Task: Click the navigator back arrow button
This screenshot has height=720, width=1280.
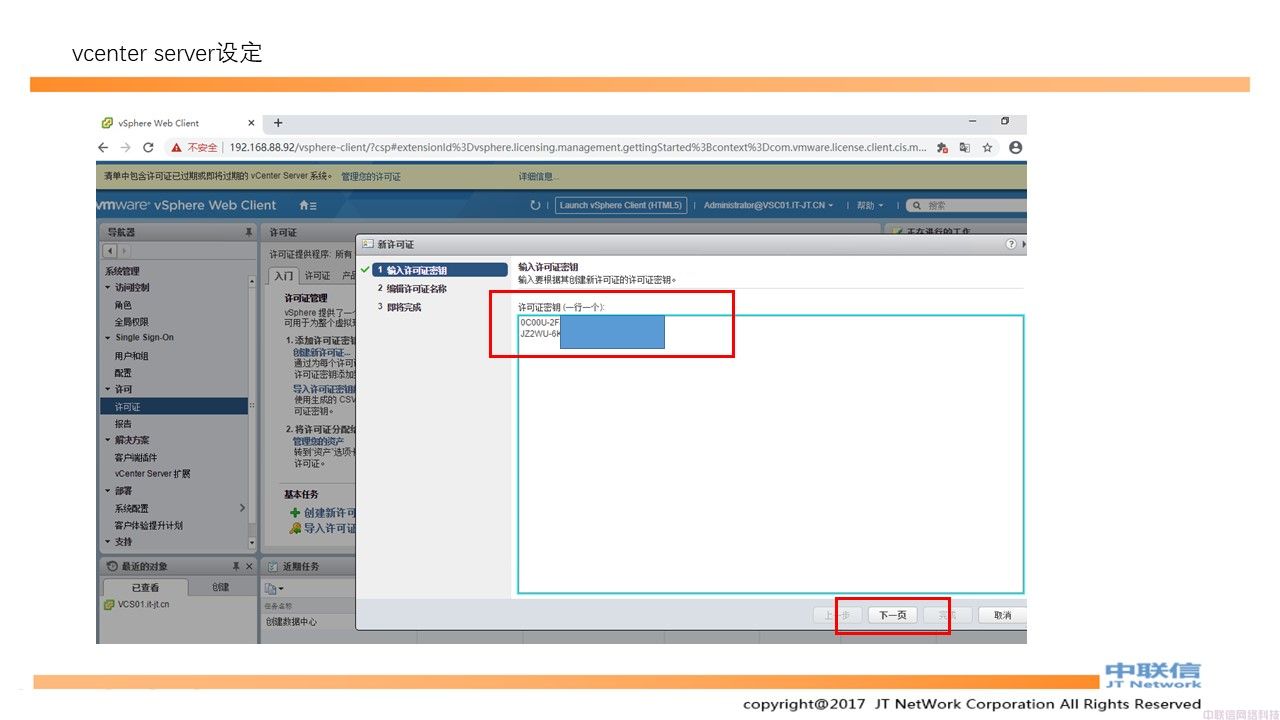Action: (109, 250)
